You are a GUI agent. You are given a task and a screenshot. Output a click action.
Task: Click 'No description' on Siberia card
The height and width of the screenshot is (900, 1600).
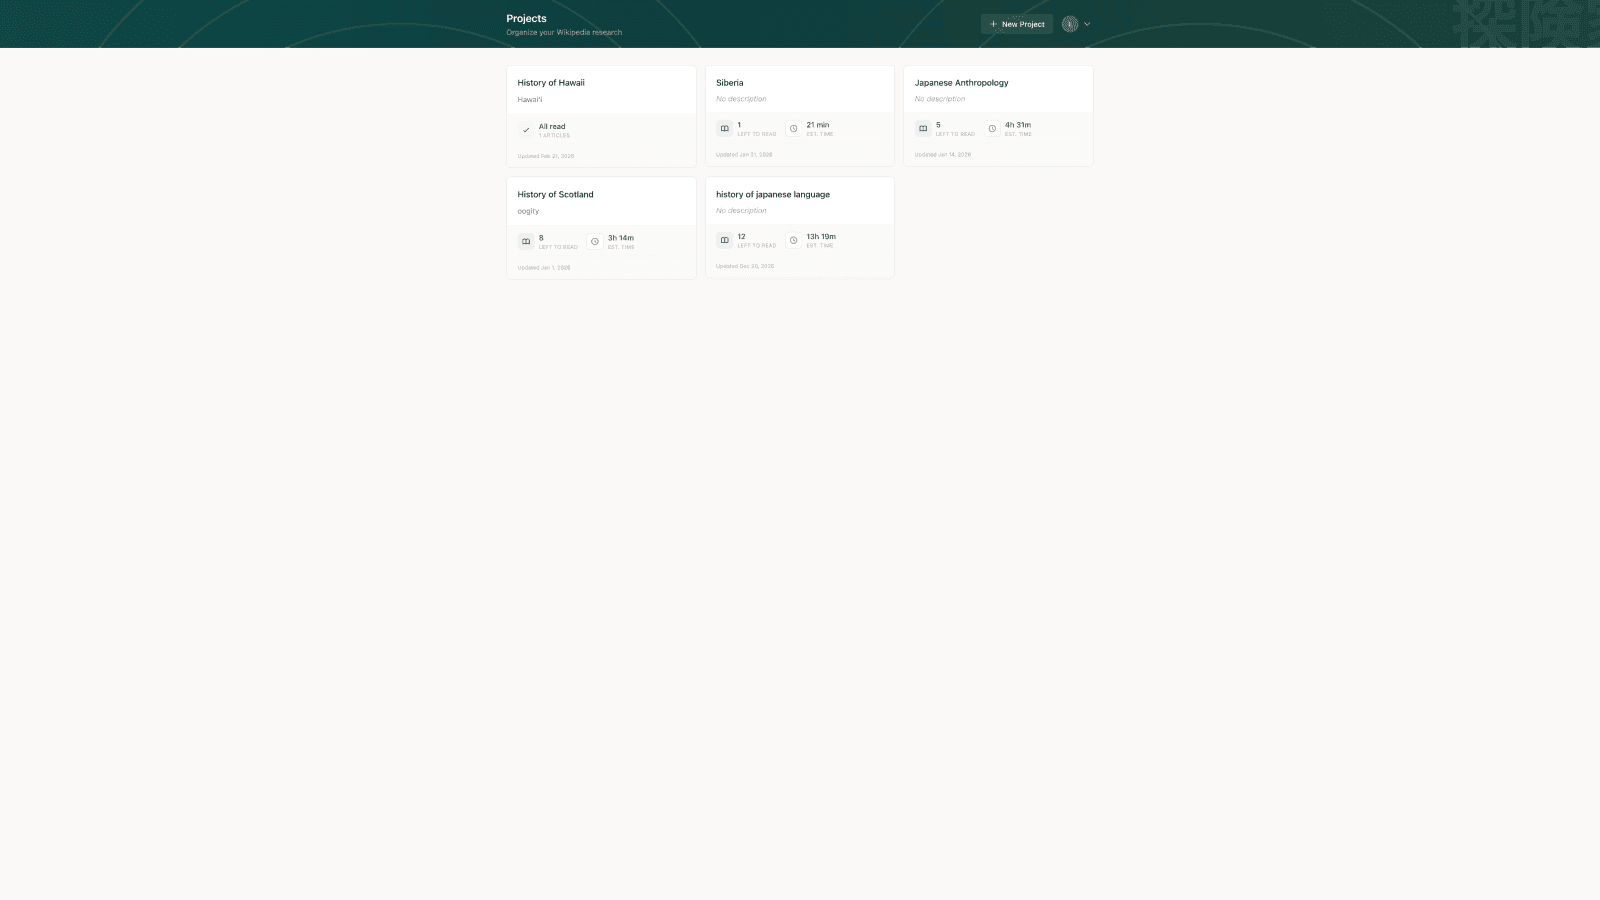coord(741,99)
